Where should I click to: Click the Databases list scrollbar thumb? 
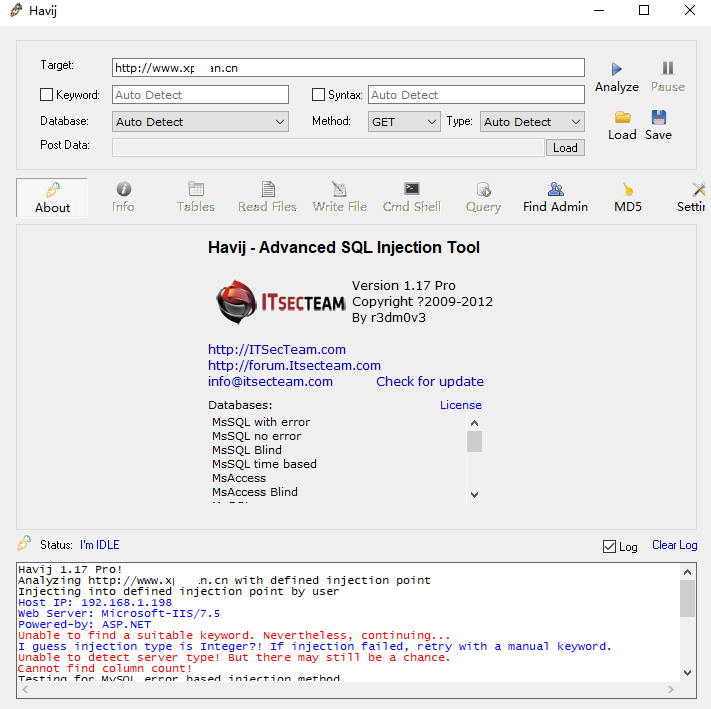click(x=474, y=441)
